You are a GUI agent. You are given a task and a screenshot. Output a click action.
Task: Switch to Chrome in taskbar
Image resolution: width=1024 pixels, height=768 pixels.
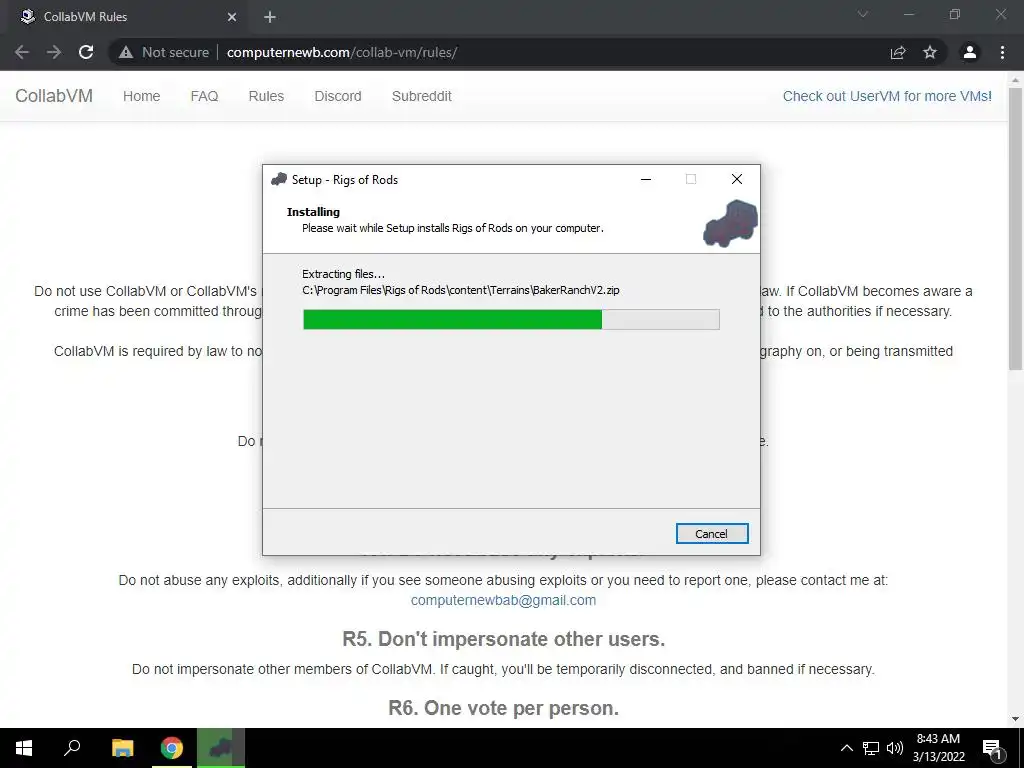[x=172, y=748]
